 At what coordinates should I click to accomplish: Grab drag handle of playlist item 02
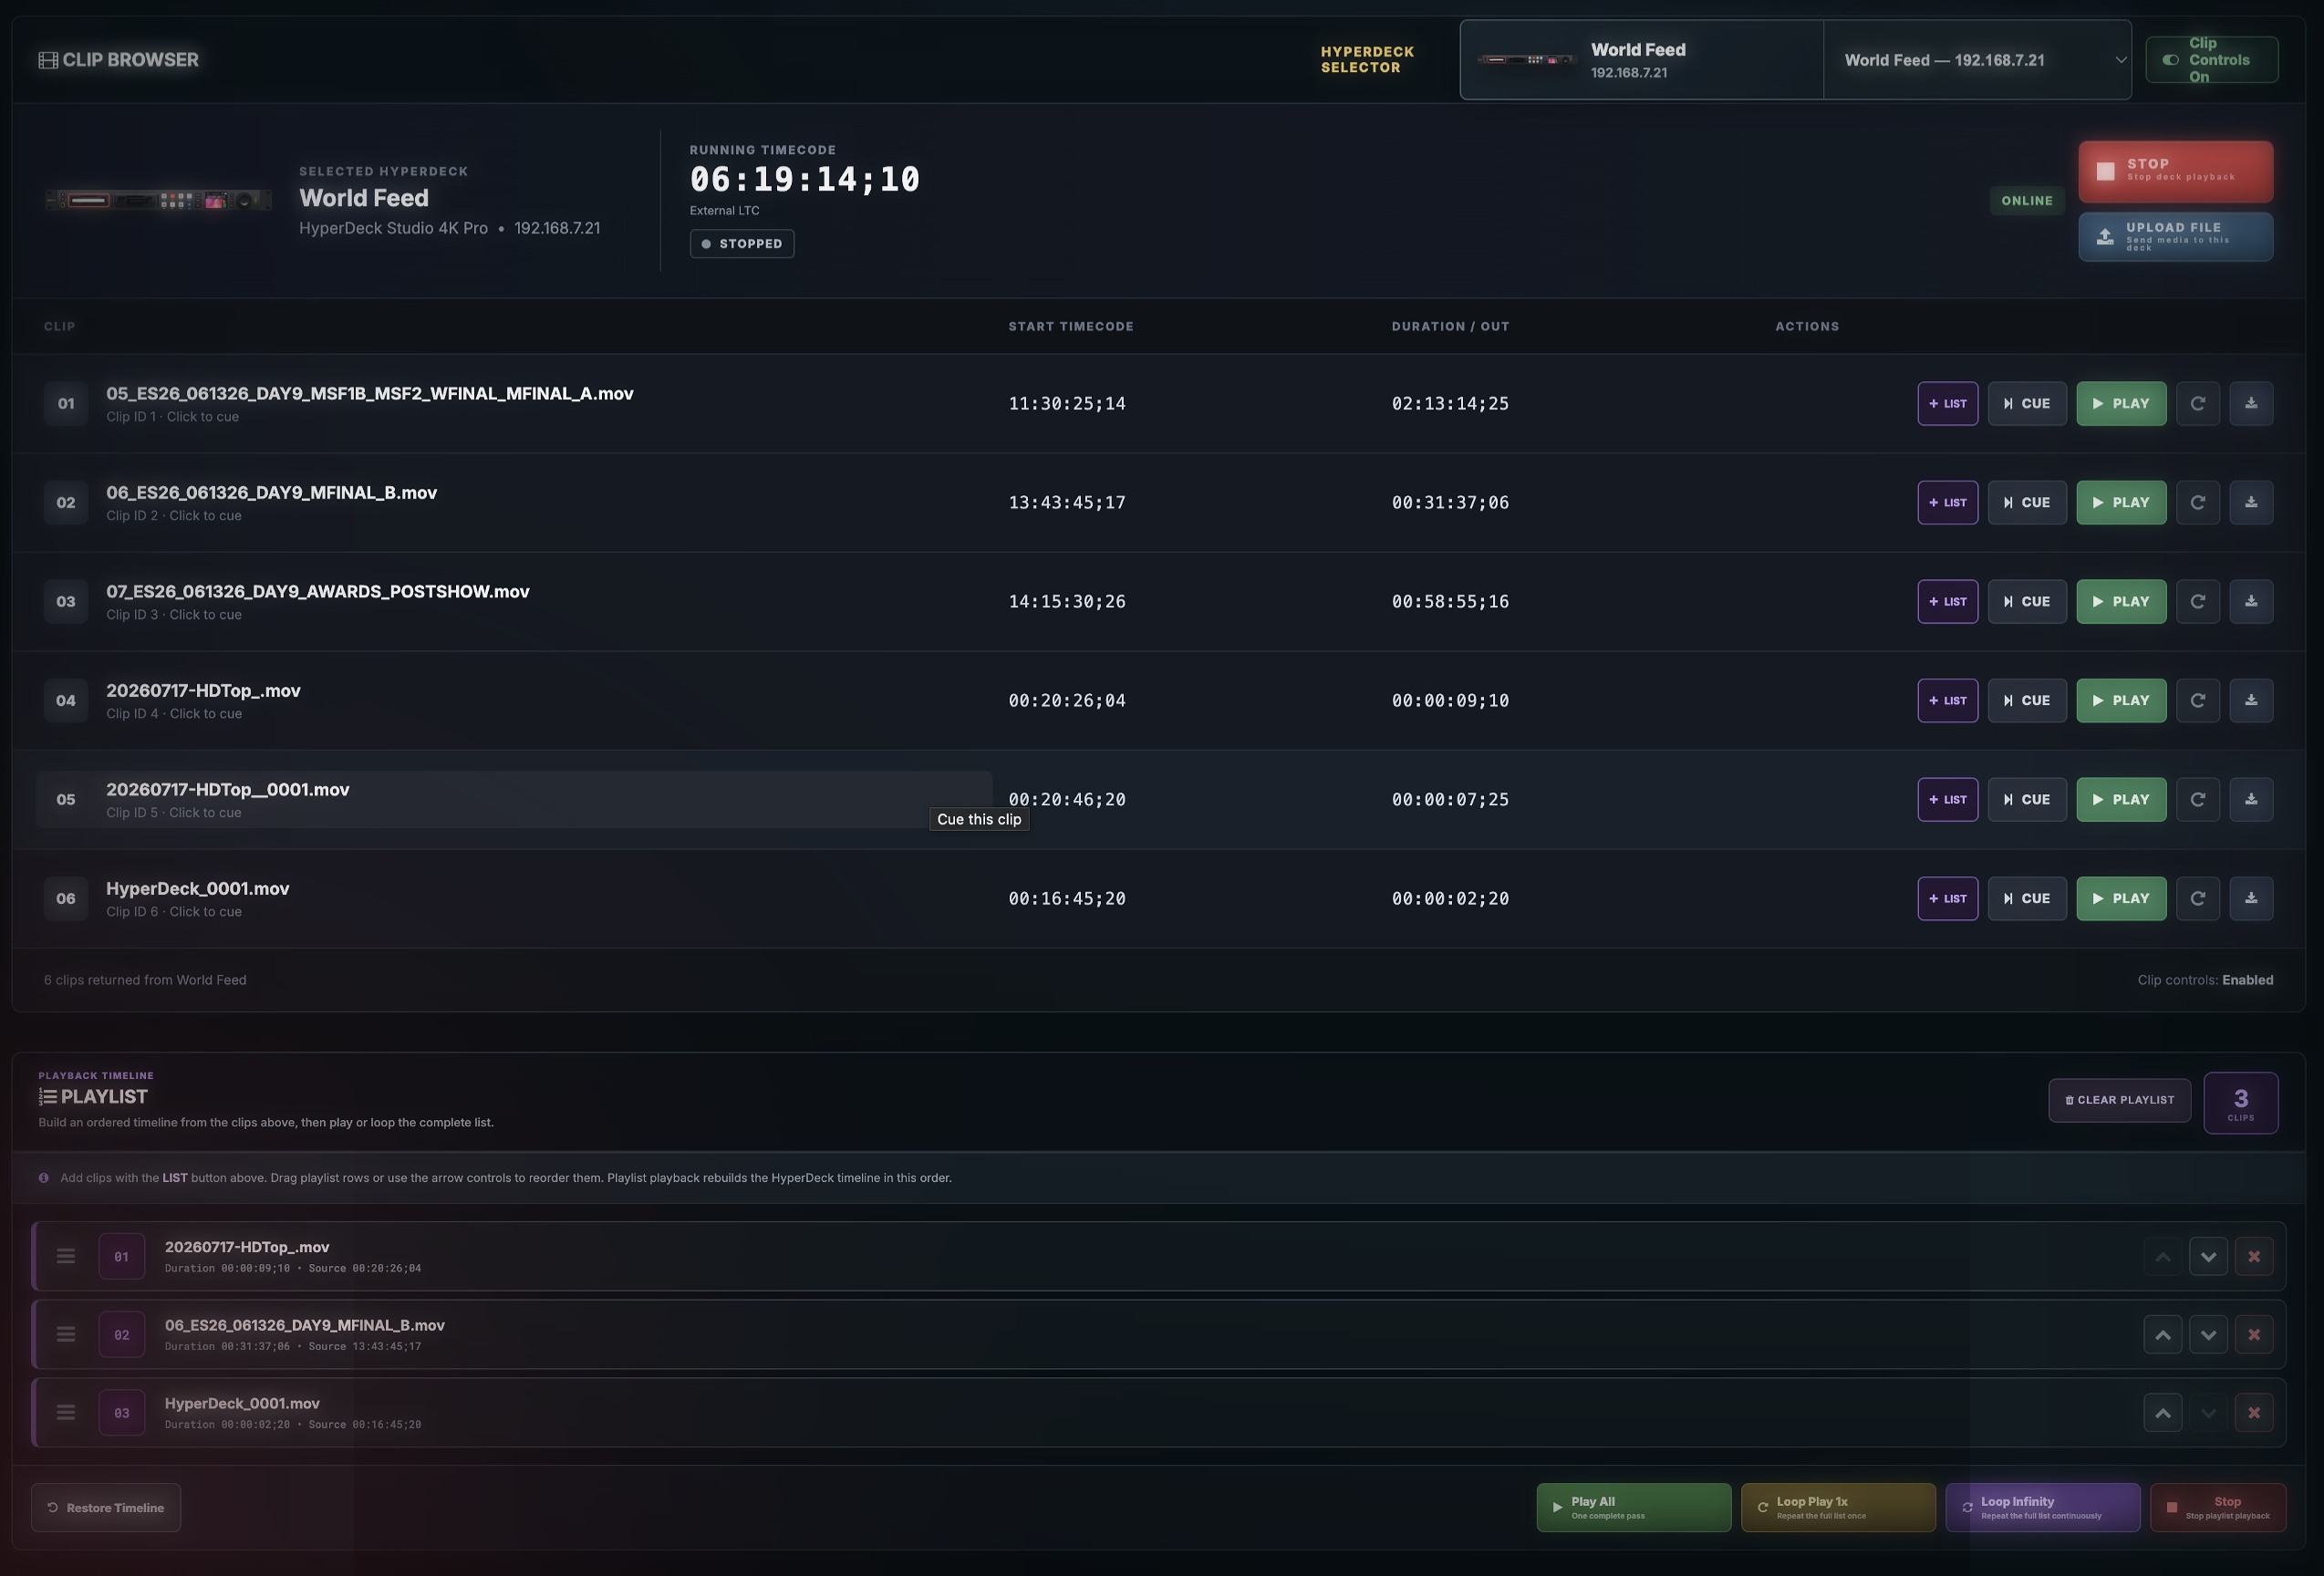point(66,1335)
